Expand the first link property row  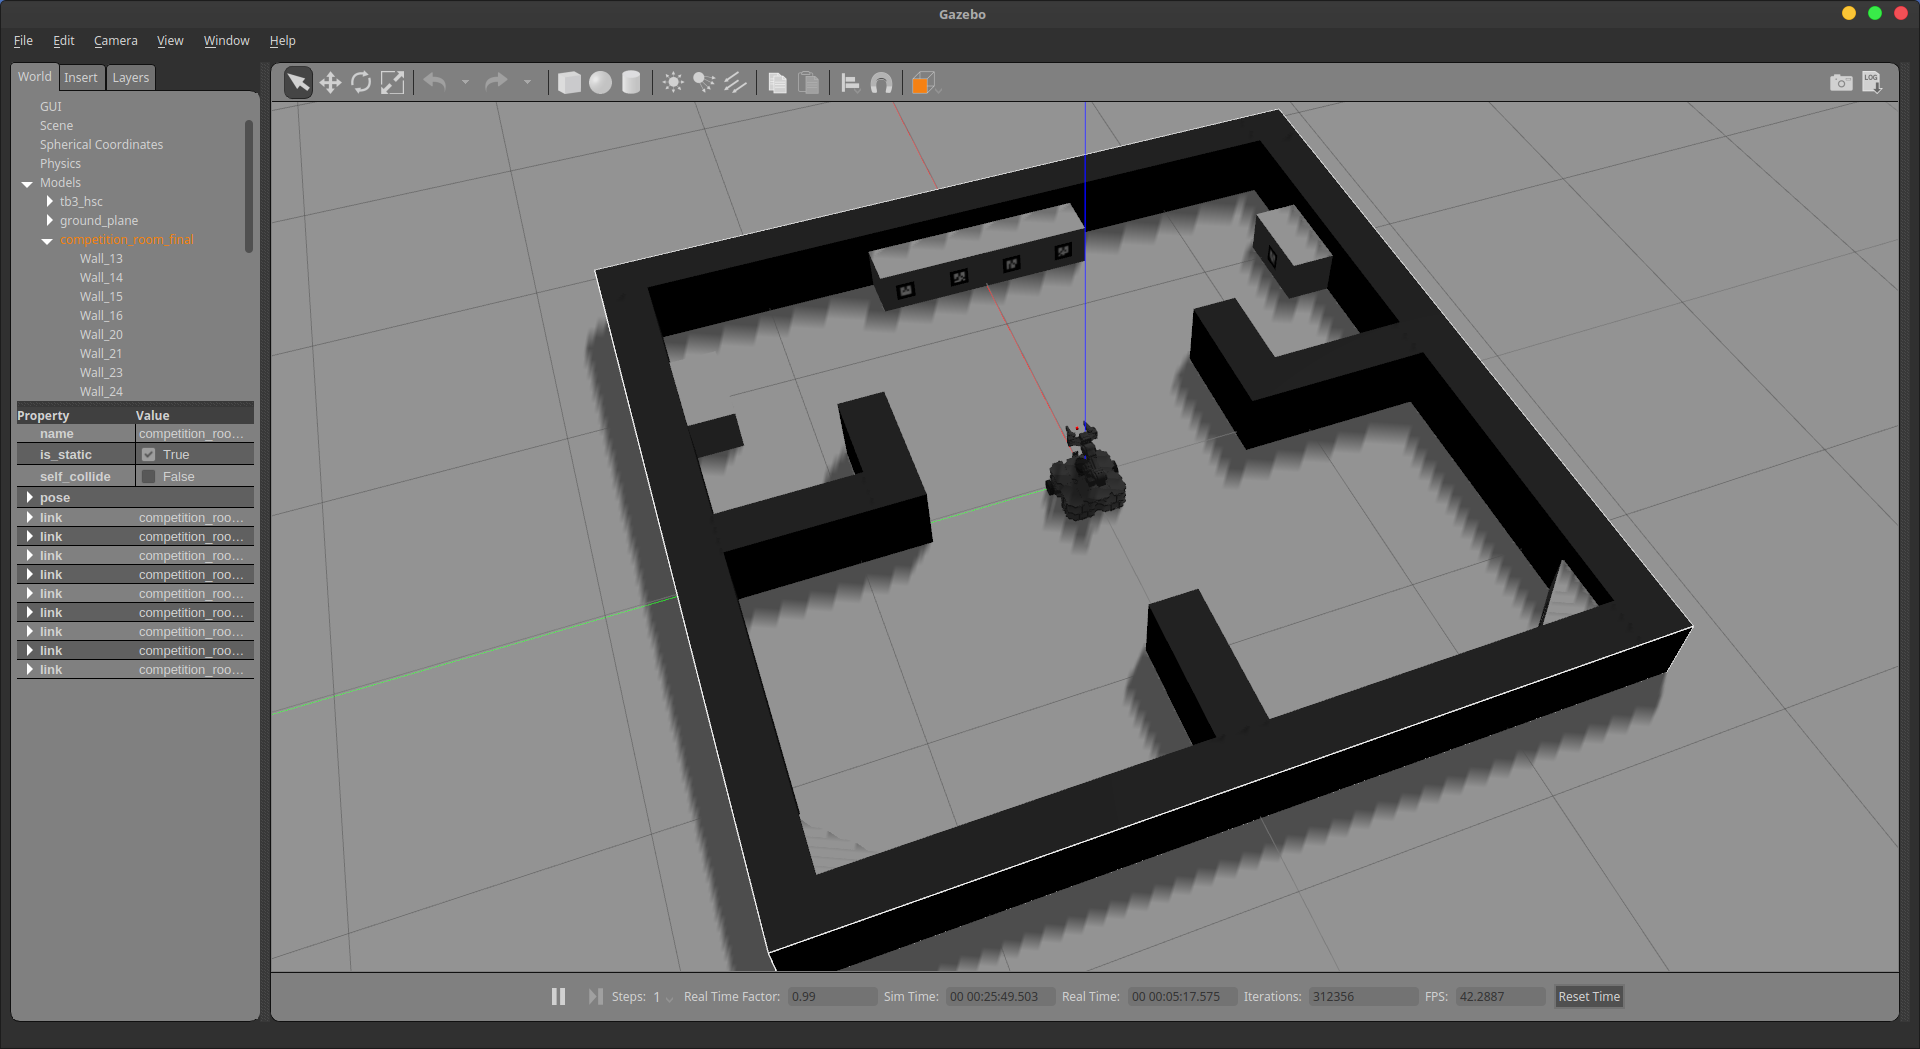tap(30, 518)
